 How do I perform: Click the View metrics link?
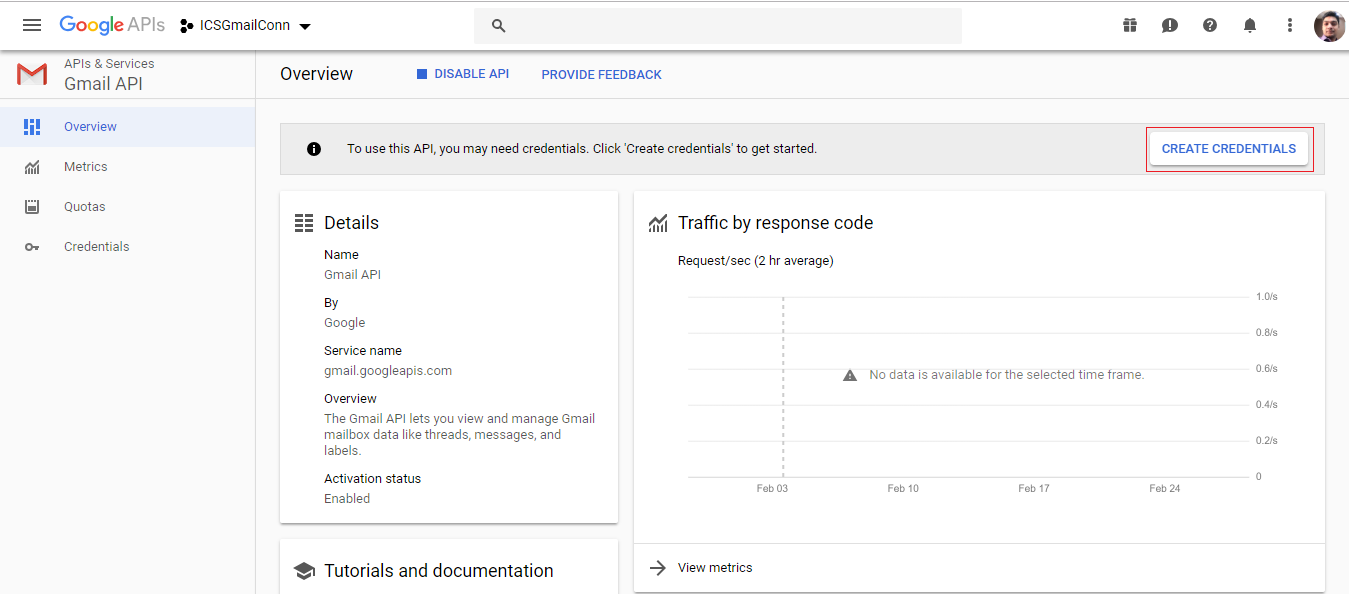click(715, 568)
